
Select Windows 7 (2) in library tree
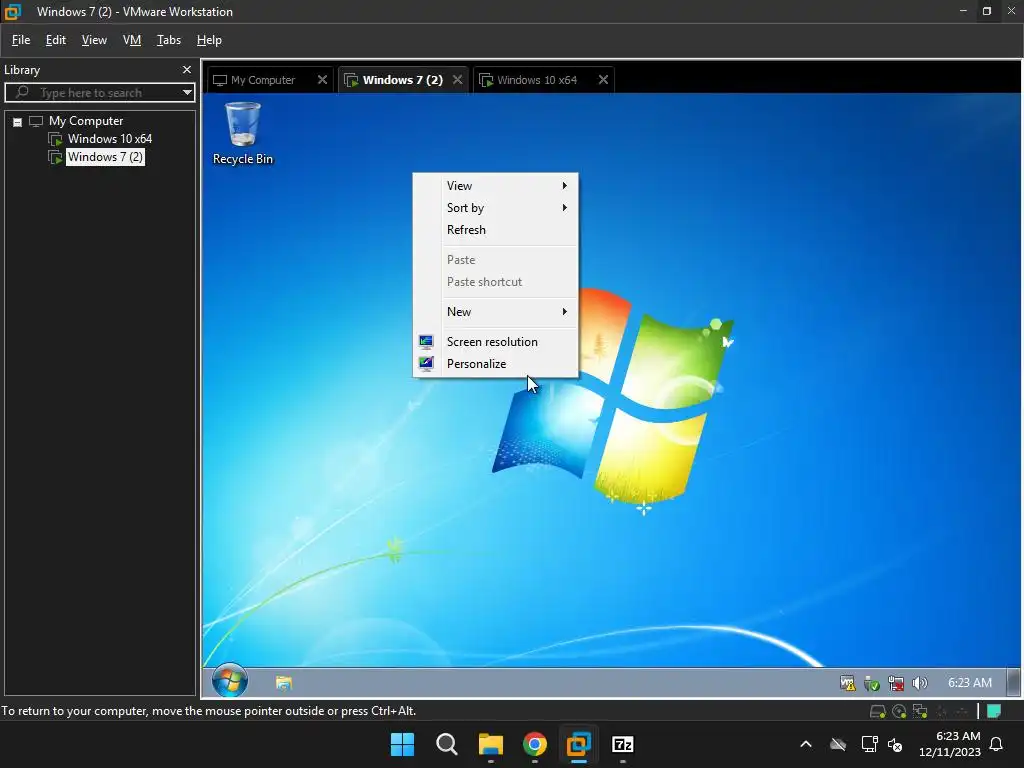[x=105, y=157]
